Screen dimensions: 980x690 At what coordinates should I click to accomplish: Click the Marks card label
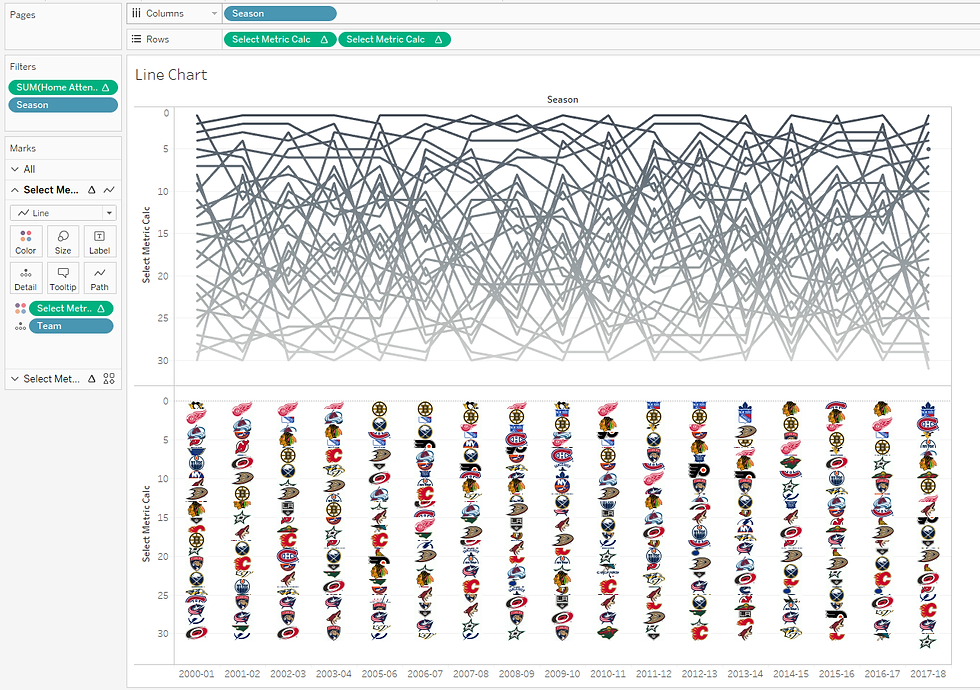click(22, 148)
